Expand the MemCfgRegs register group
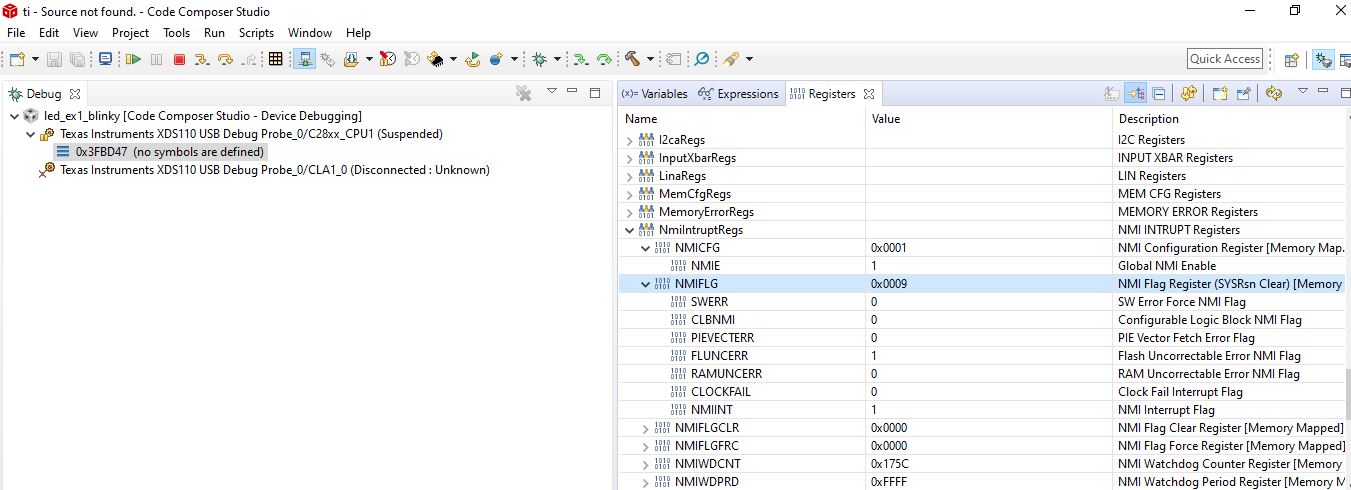This screenshot has height=490, width=1351. [x=629, y=194]
